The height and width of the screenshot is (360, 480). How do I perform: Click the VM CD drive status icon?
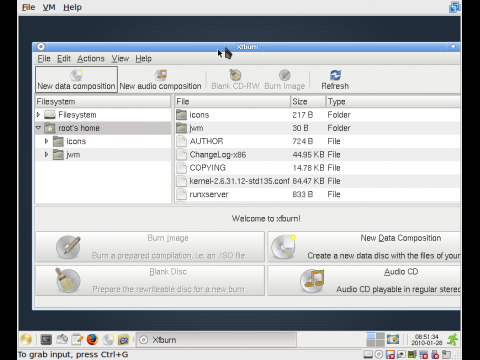pos(379,355)
